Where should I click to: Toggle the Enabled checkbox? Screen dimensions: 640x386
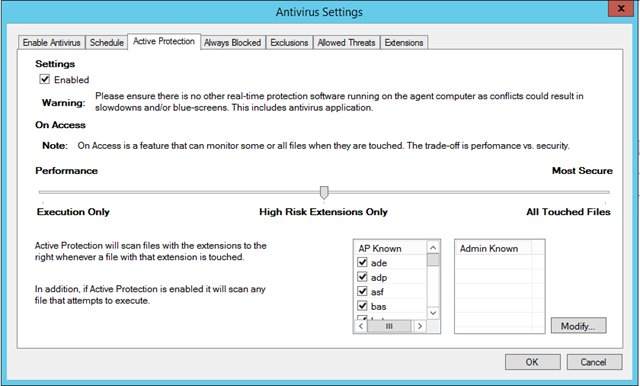click(44, 79)
